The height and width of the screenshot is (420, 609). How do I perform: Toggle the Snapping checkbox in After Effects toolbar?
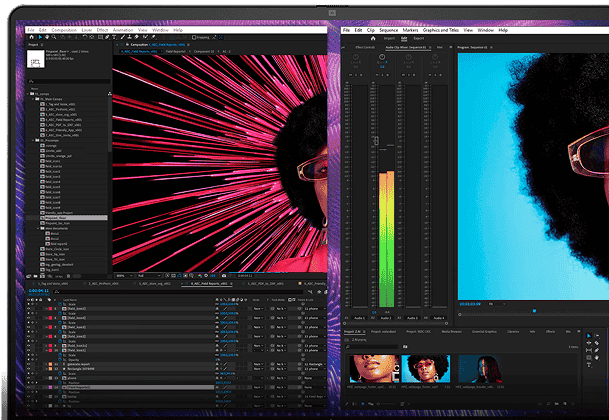194,37
